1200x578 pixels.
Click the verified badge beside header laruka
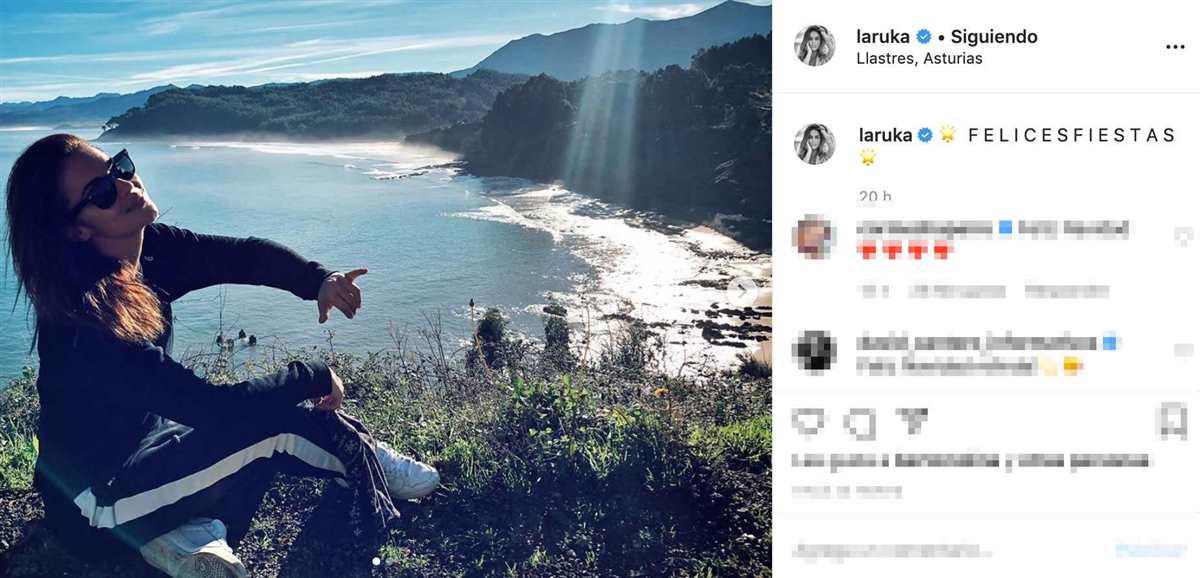[x=924, y=37]
